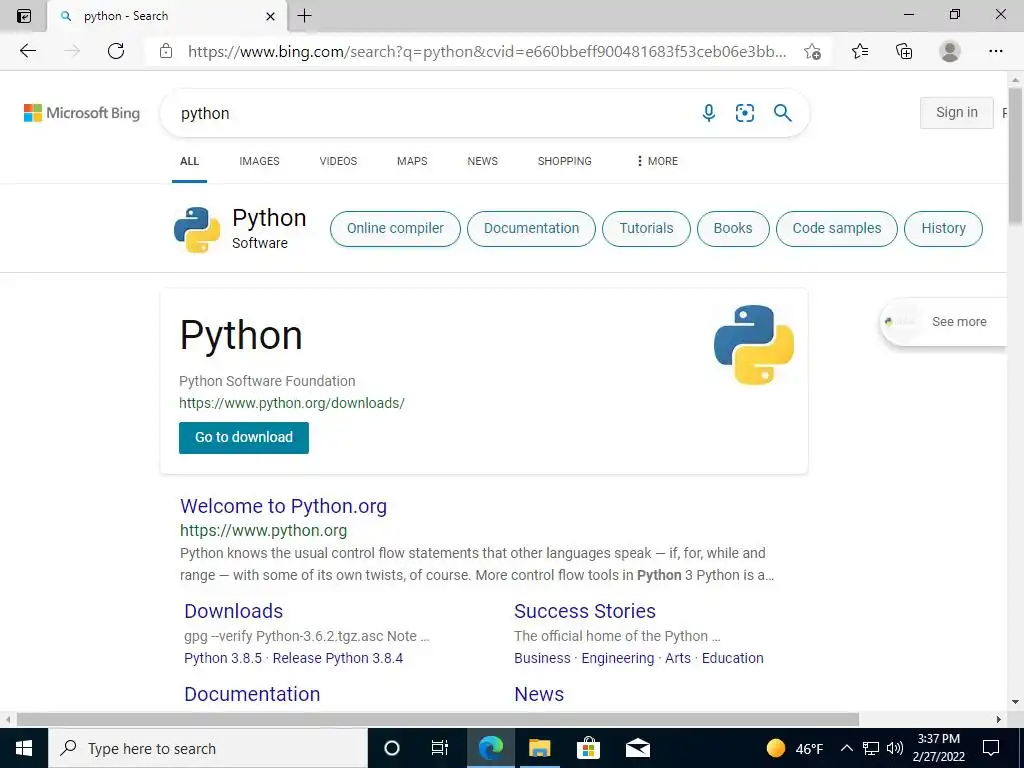Show hidden tray icons chevron

pos(846,748)
